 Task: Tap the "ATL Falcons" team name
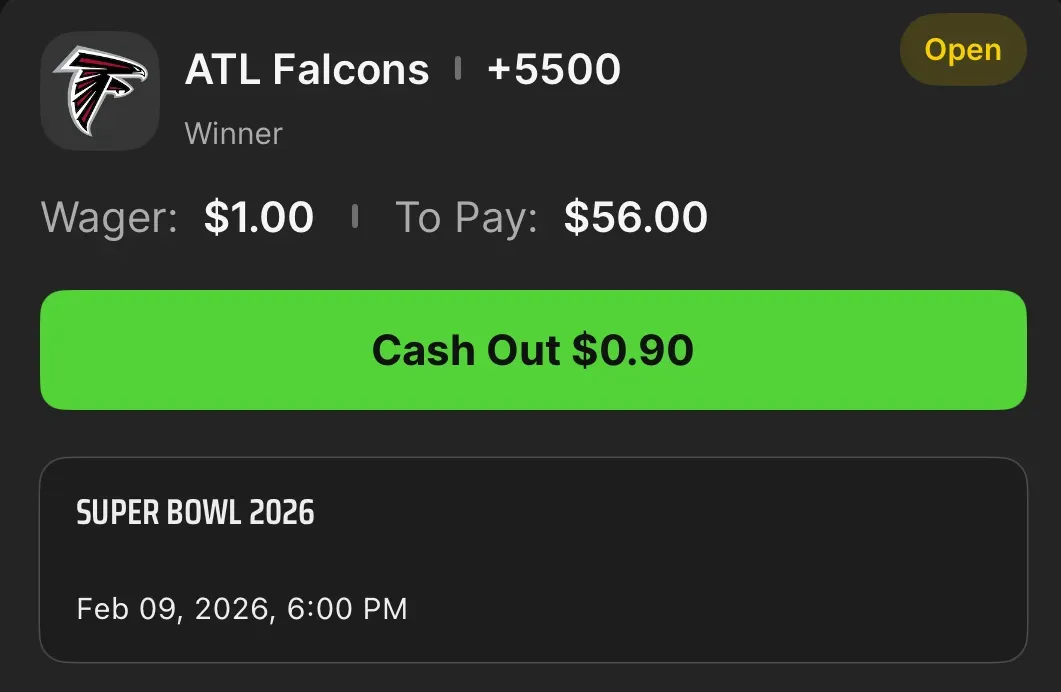tap(307, 70)
